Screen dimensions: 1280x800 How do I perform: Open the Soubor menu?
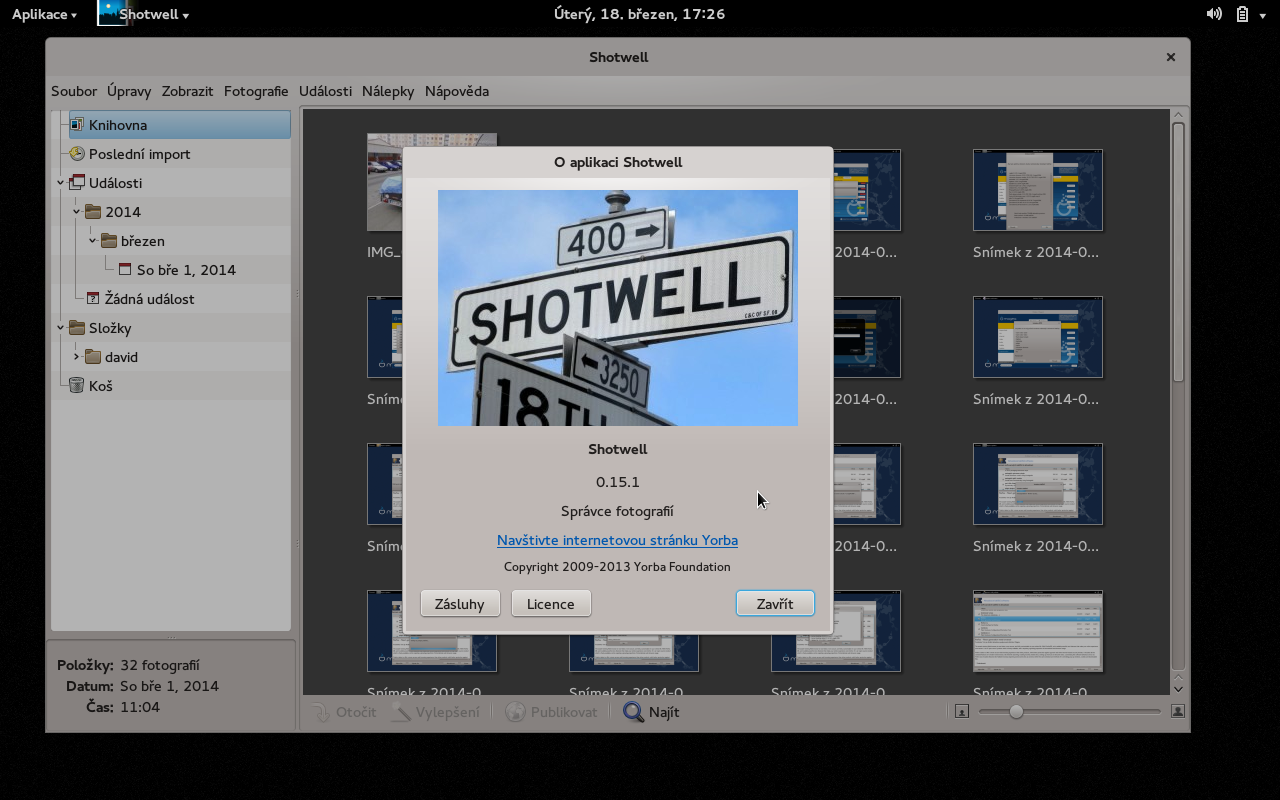74,91
